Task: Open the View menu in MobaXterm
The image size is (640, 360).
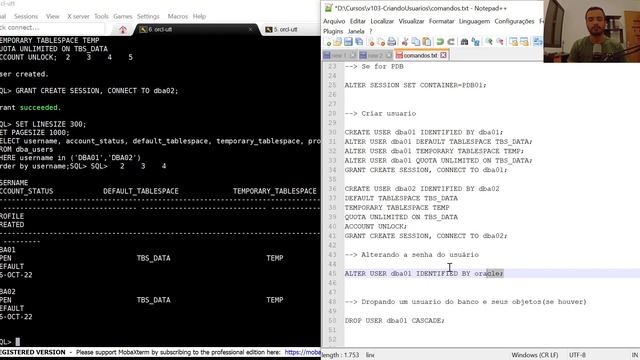Action: [52, 16]
